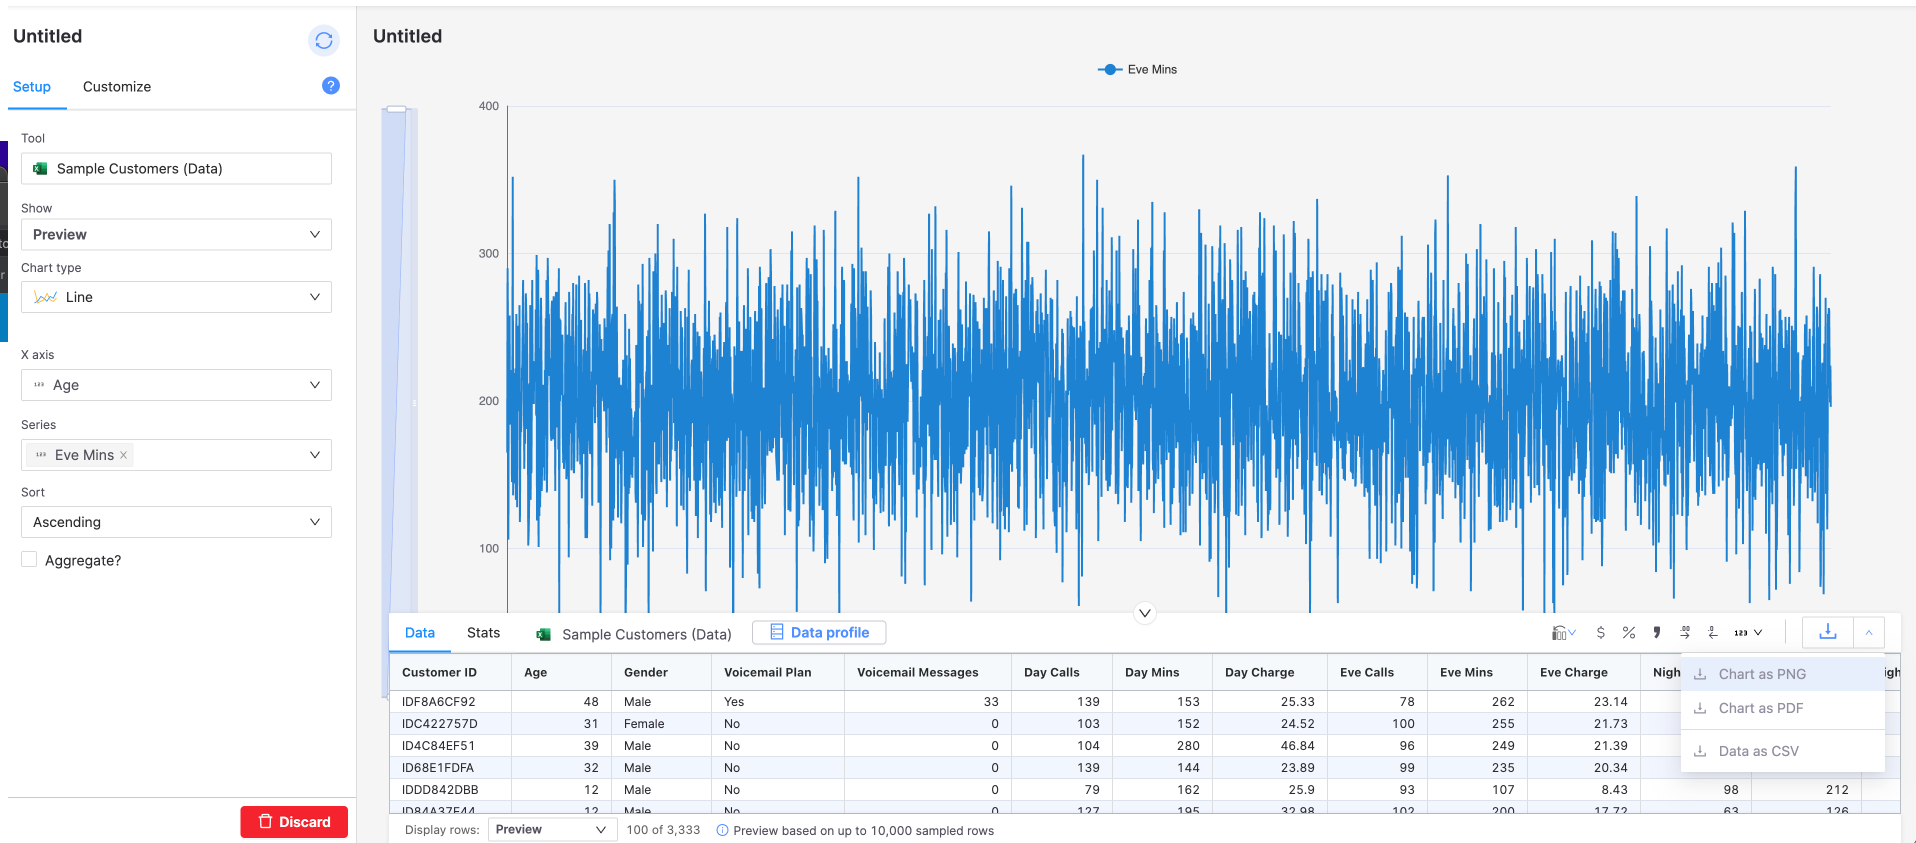Image resolution: width=1916 pixels, height=843 pixels.
Task: Open the blue help question mark icon
Action: point(331,86)
